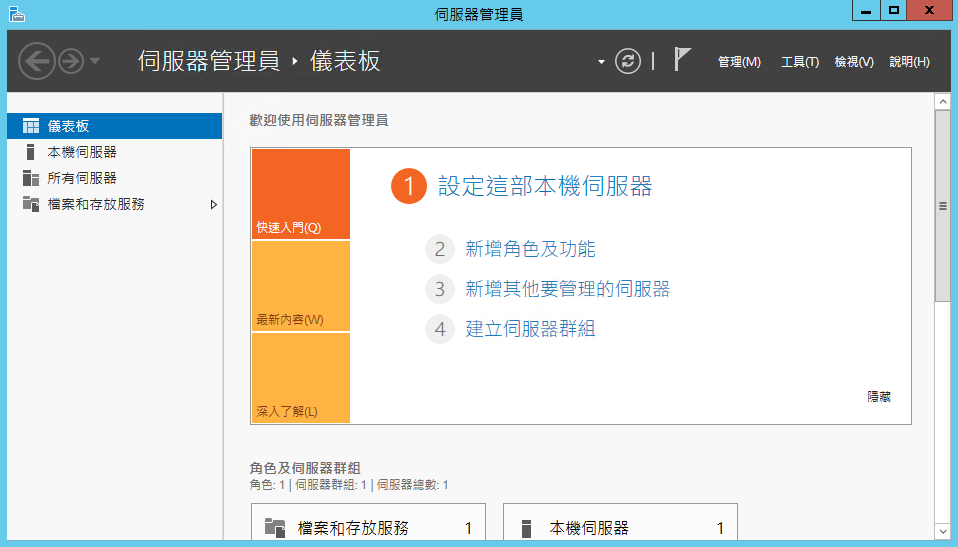Open the 說明(H) menu
Screen dimensions: 958x547
pos(909,62)
